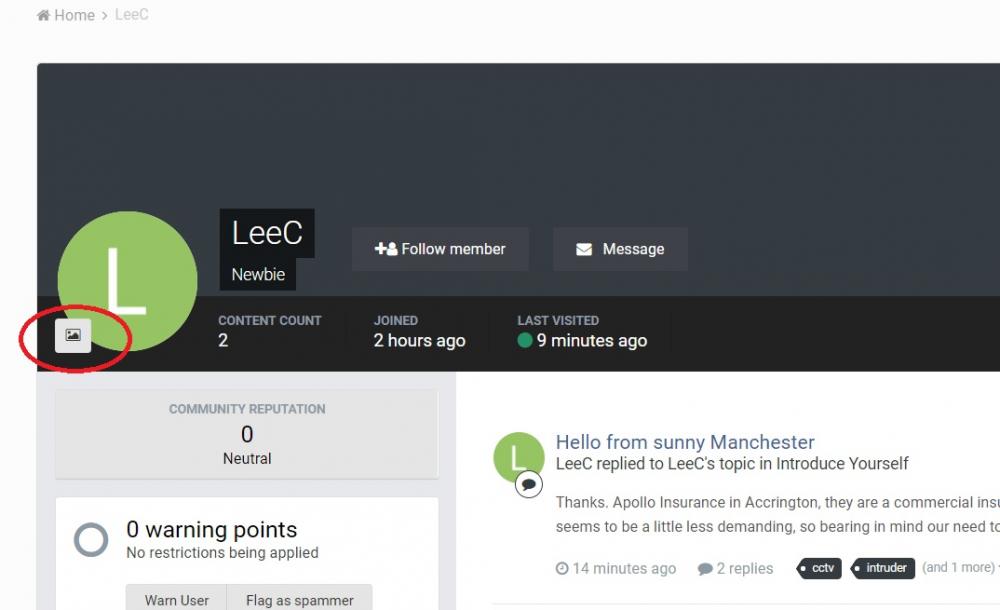Click the warning points circle indicator

(91, 540)
